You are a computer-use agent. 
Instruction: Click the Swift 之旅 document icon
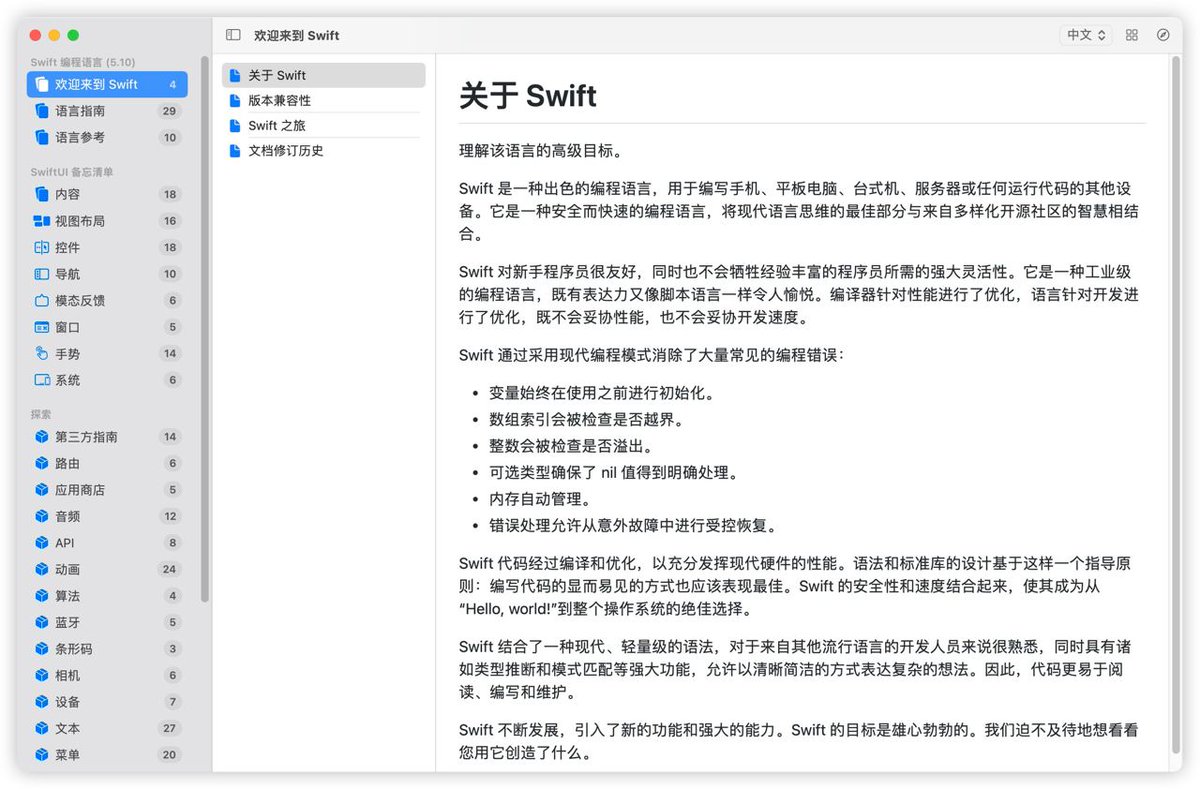[235, 126]
